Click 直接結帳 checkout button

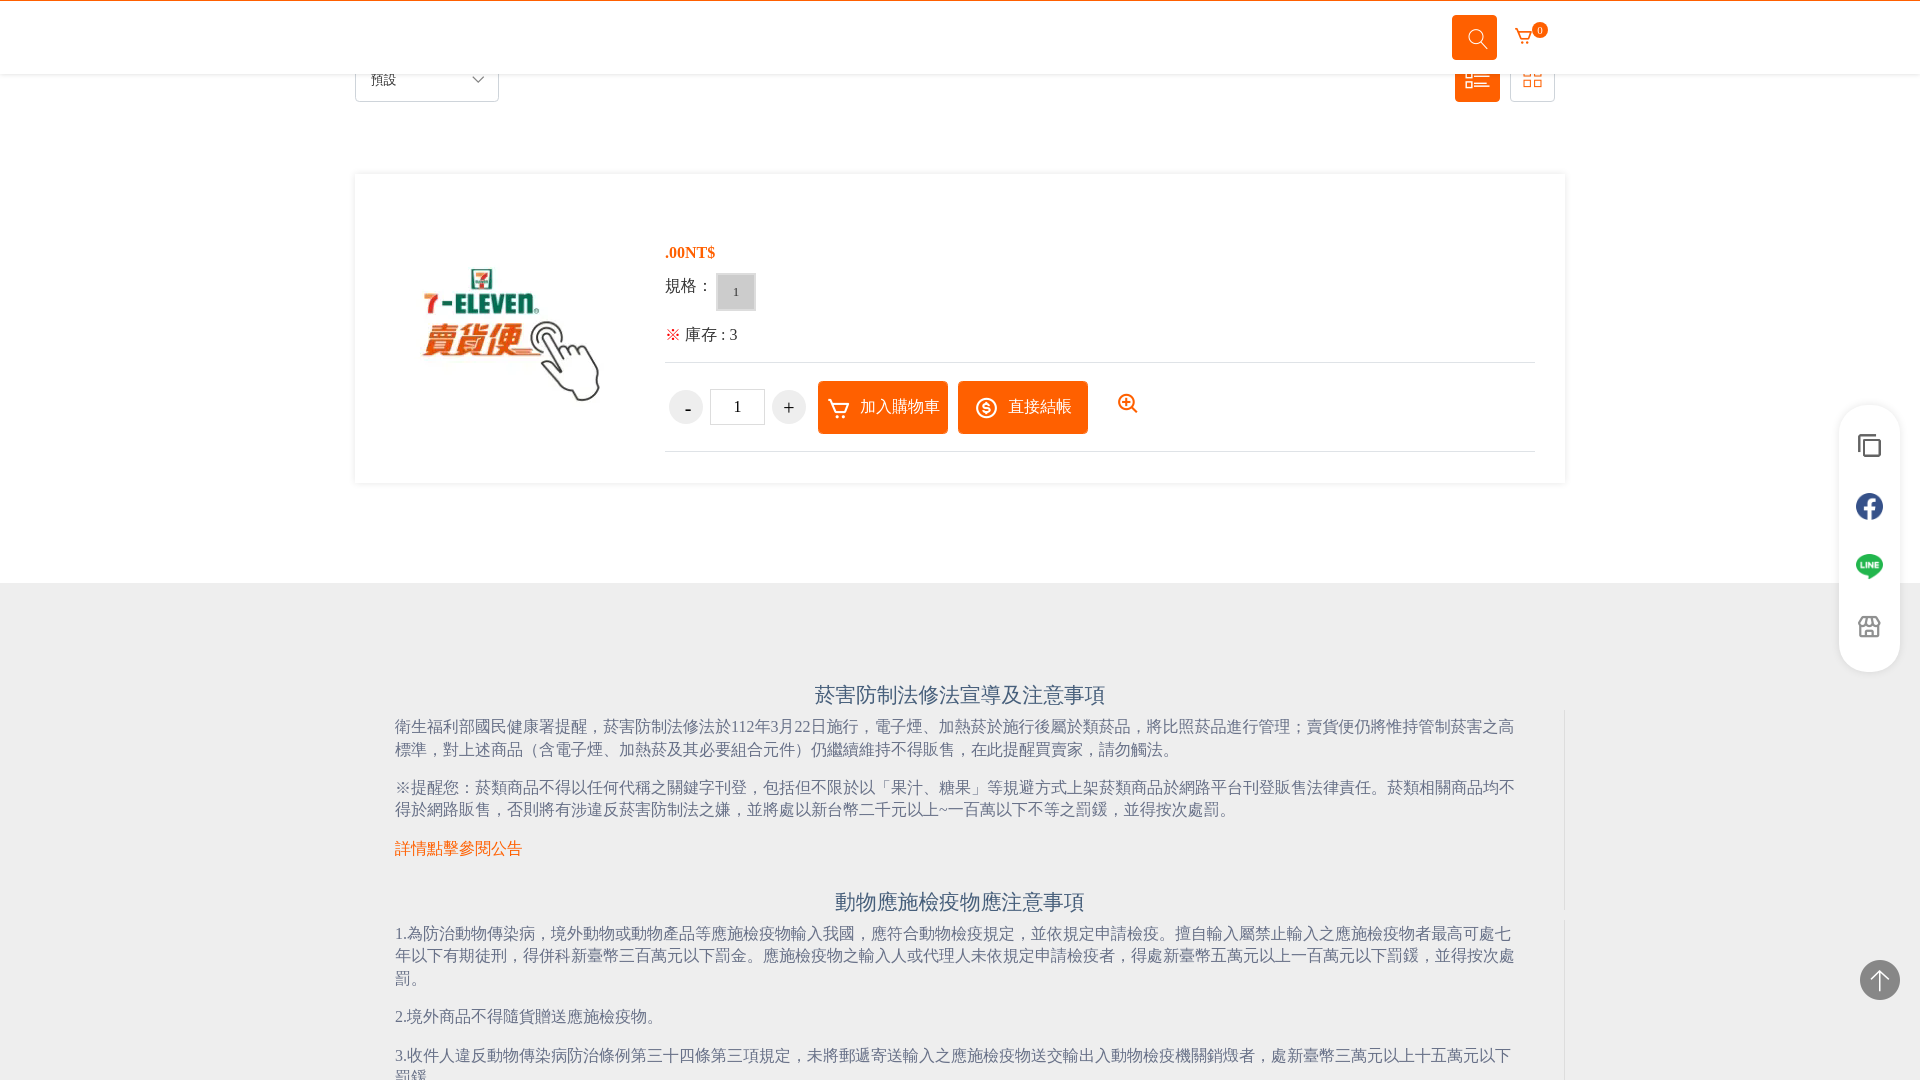[1023, 407]
